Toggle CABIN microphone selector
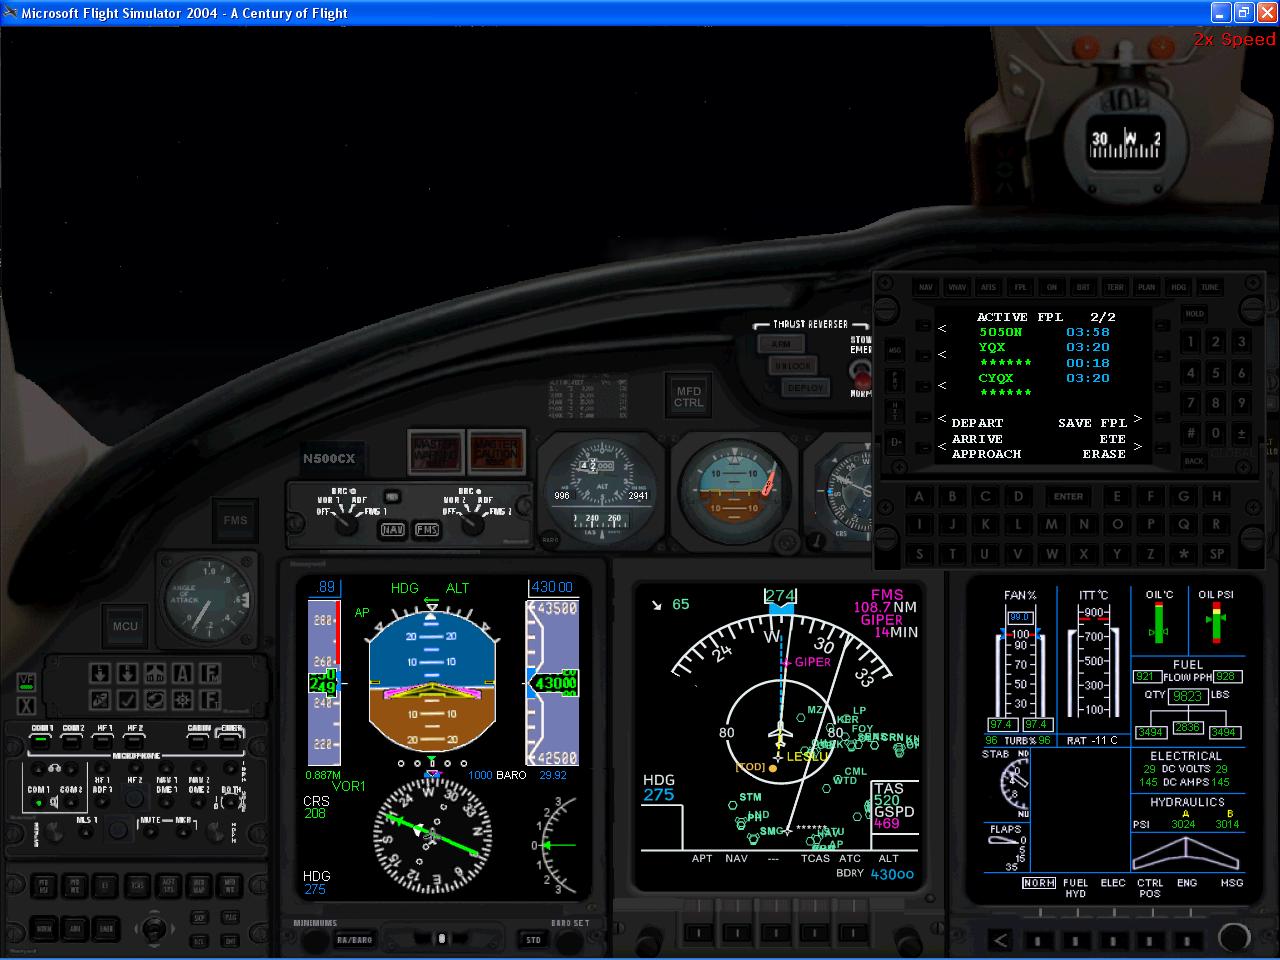 point(199,741)
